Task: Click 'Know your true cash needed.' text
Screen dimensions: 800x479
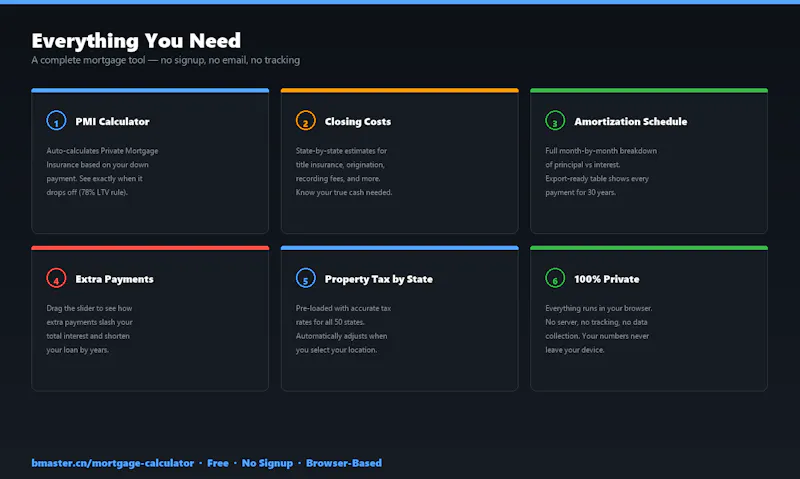Action: (344, 192)
